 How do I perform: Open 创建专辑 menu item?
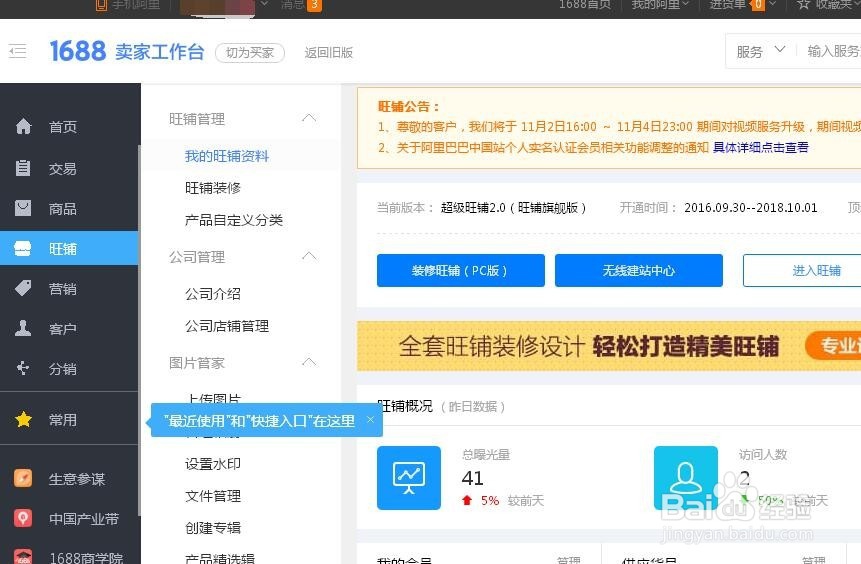pos(213,528)
